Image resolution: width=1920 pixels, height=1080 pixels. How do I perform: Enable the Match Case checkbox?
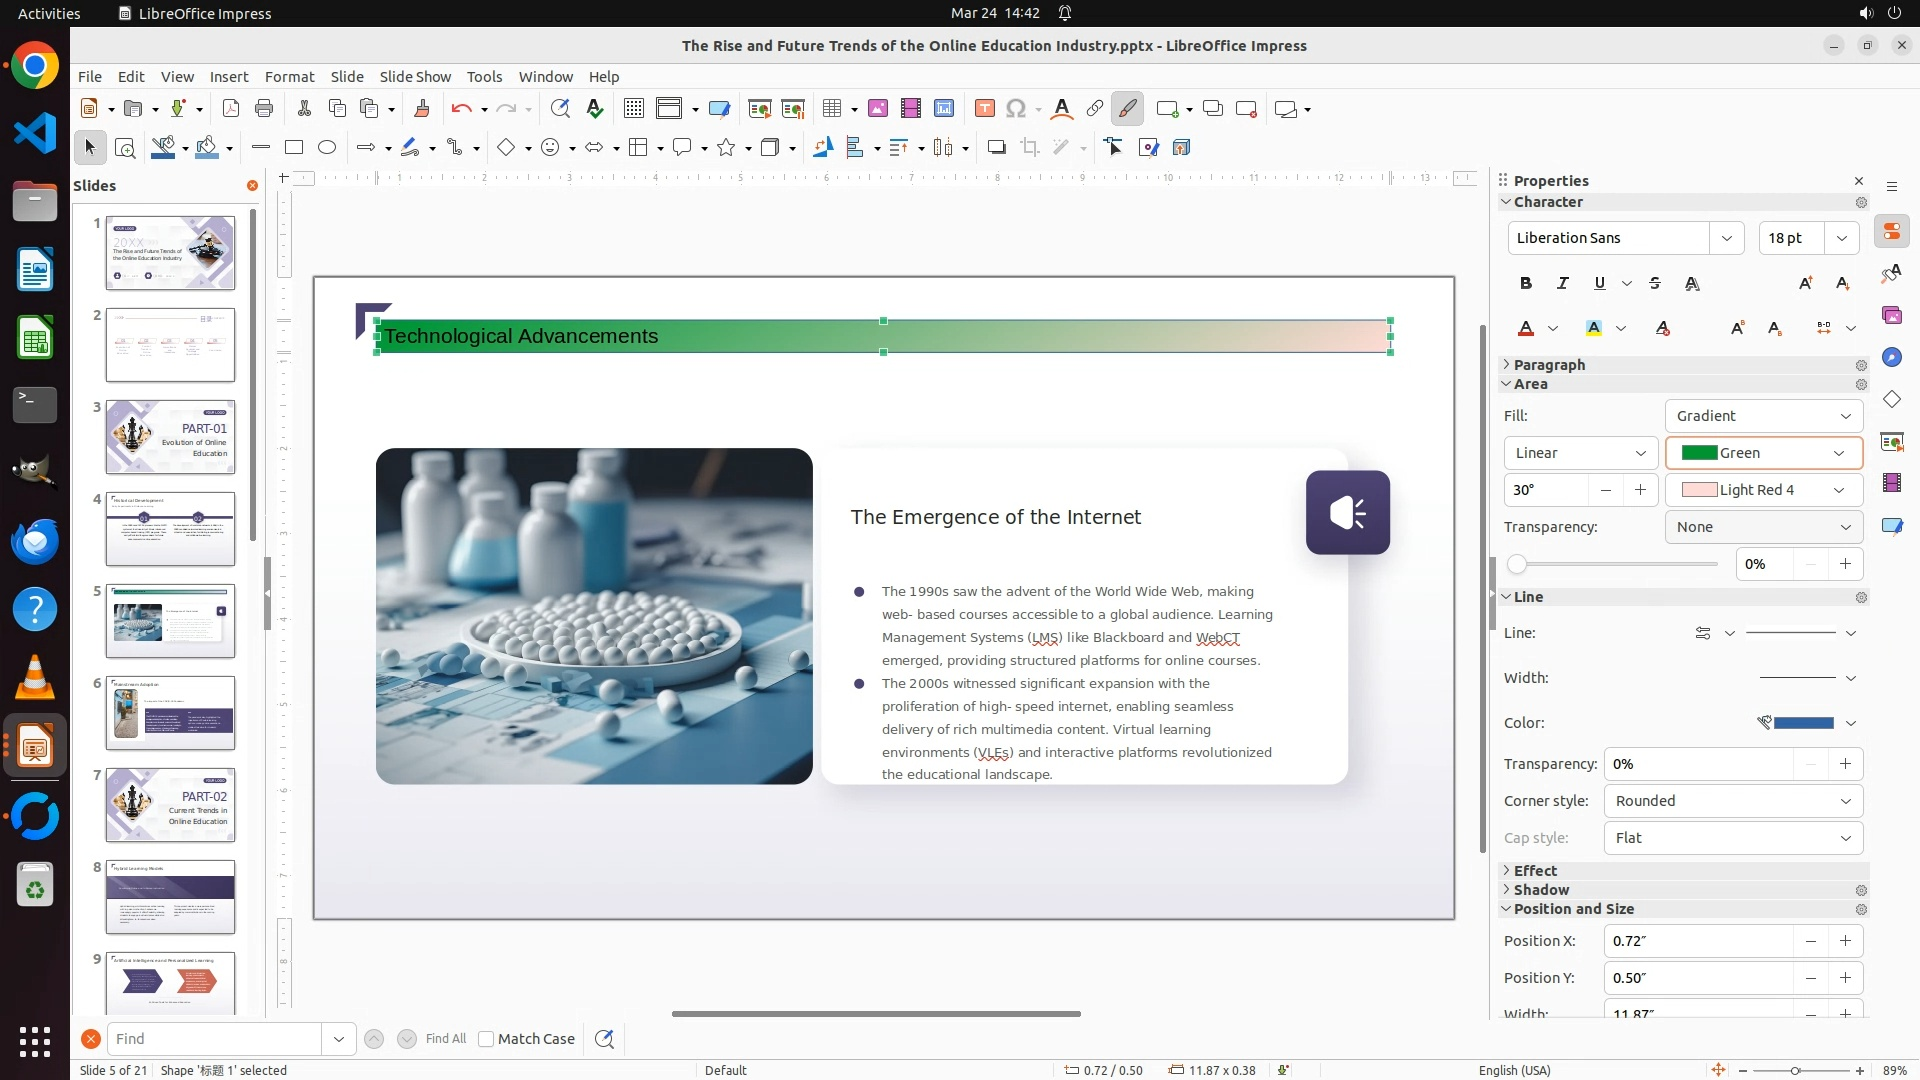click(487, 1039)
